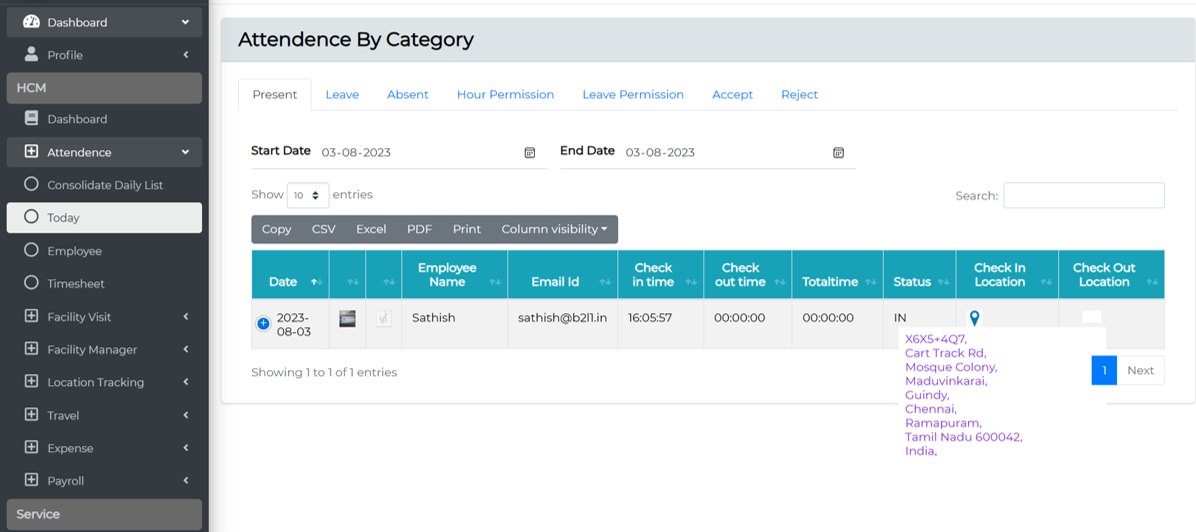
Task: Select Consolidate Daily List in sidebar
Action: [x=104, y=185]
